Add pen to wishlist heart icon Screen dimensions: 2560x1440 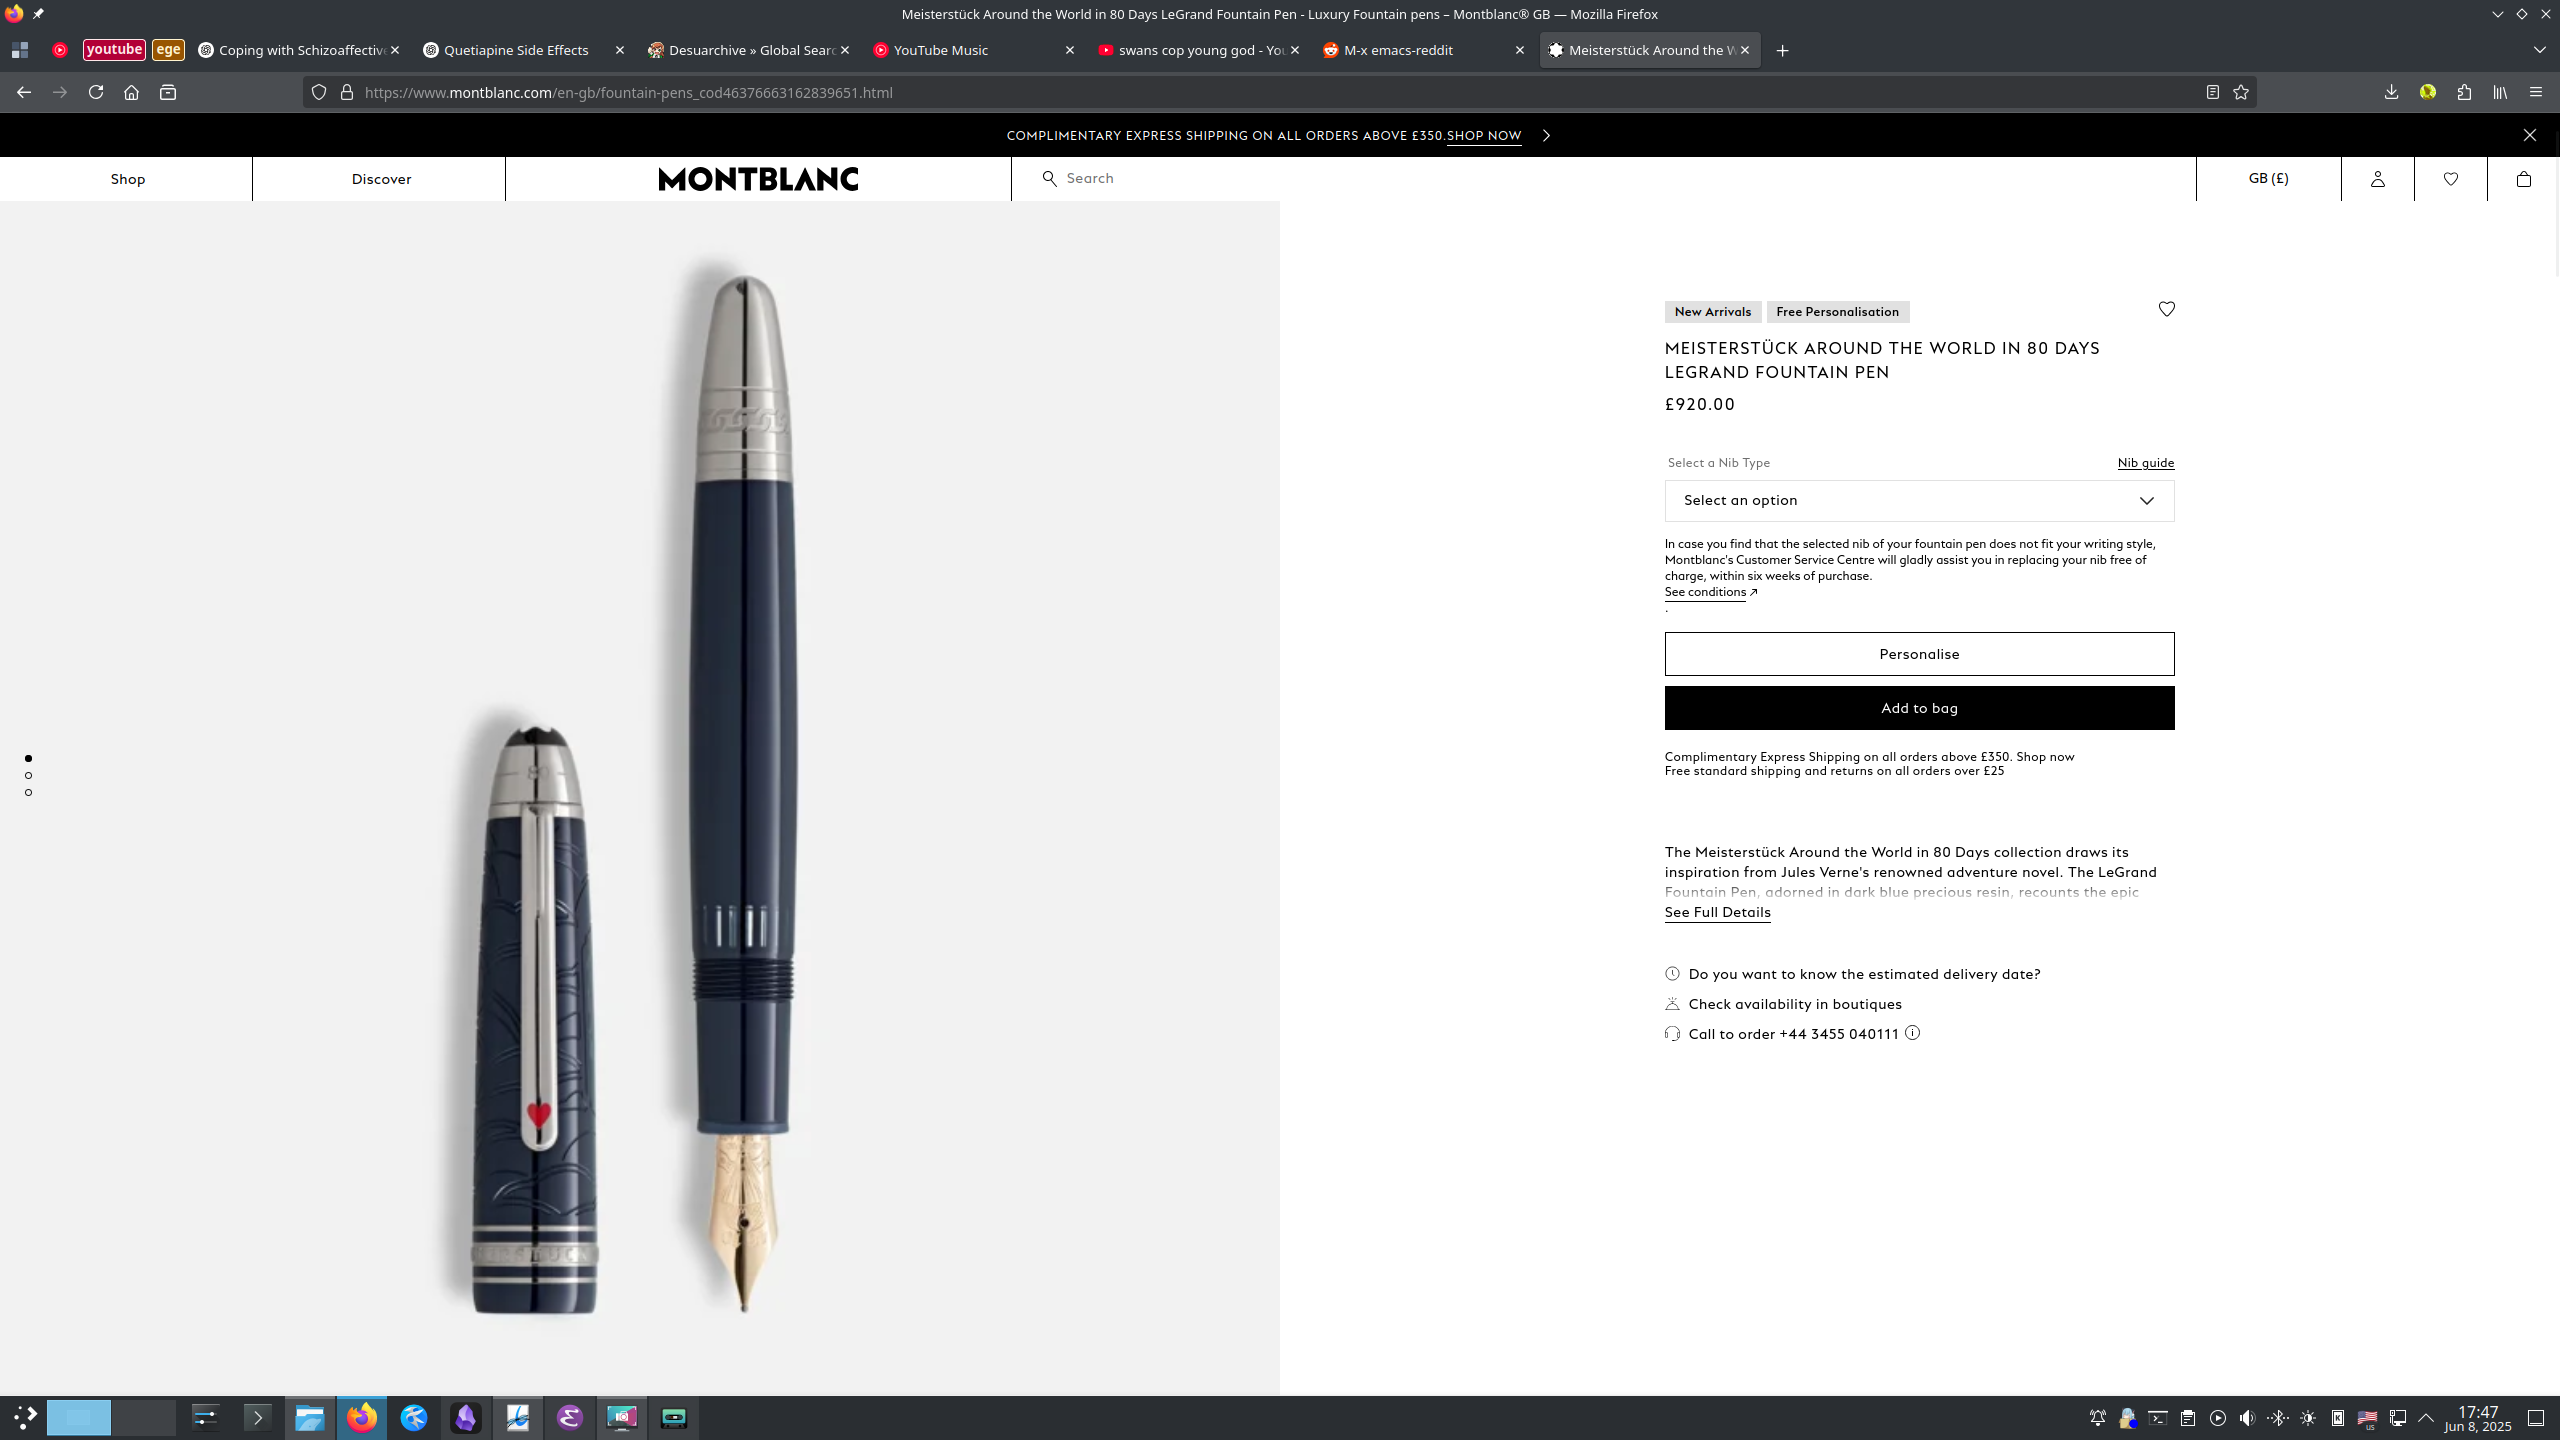coord(2166,309)
